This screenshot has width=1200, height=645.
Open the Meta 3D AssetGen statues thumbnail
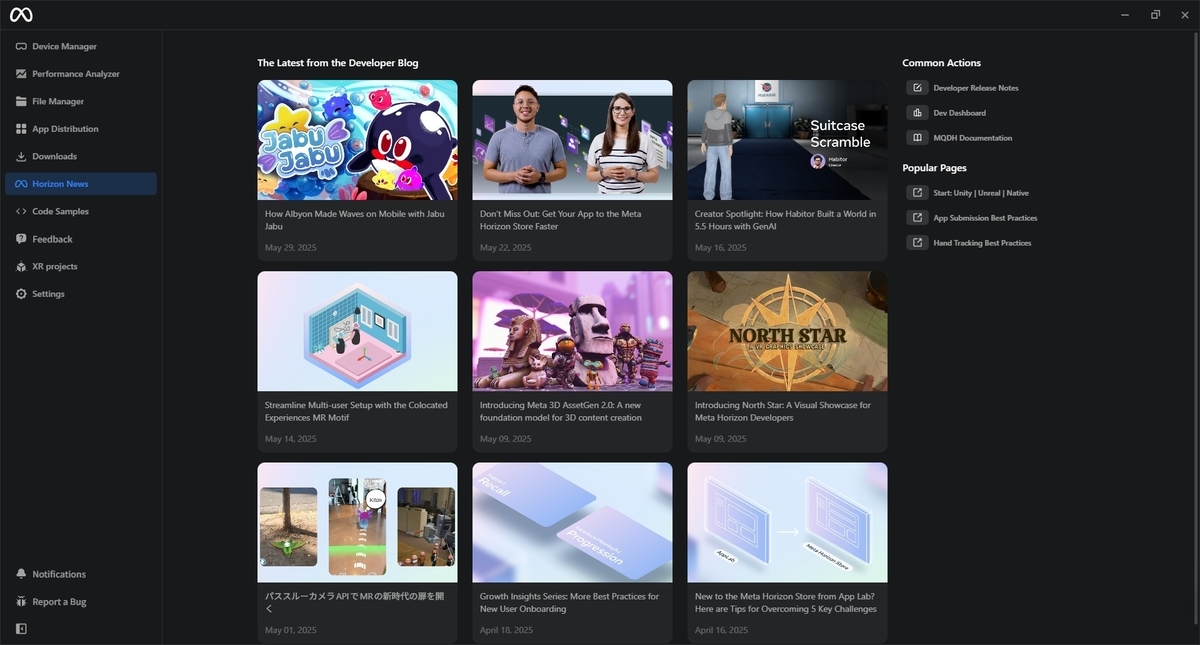[x=572, y=331]
